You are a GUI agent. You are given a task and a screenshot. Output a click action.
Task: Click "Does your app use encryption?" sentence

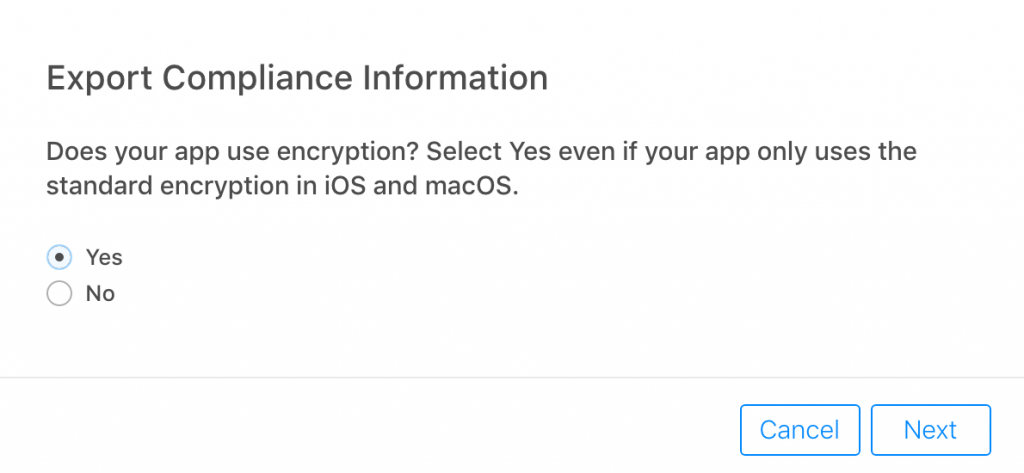(x=233, y=152)
